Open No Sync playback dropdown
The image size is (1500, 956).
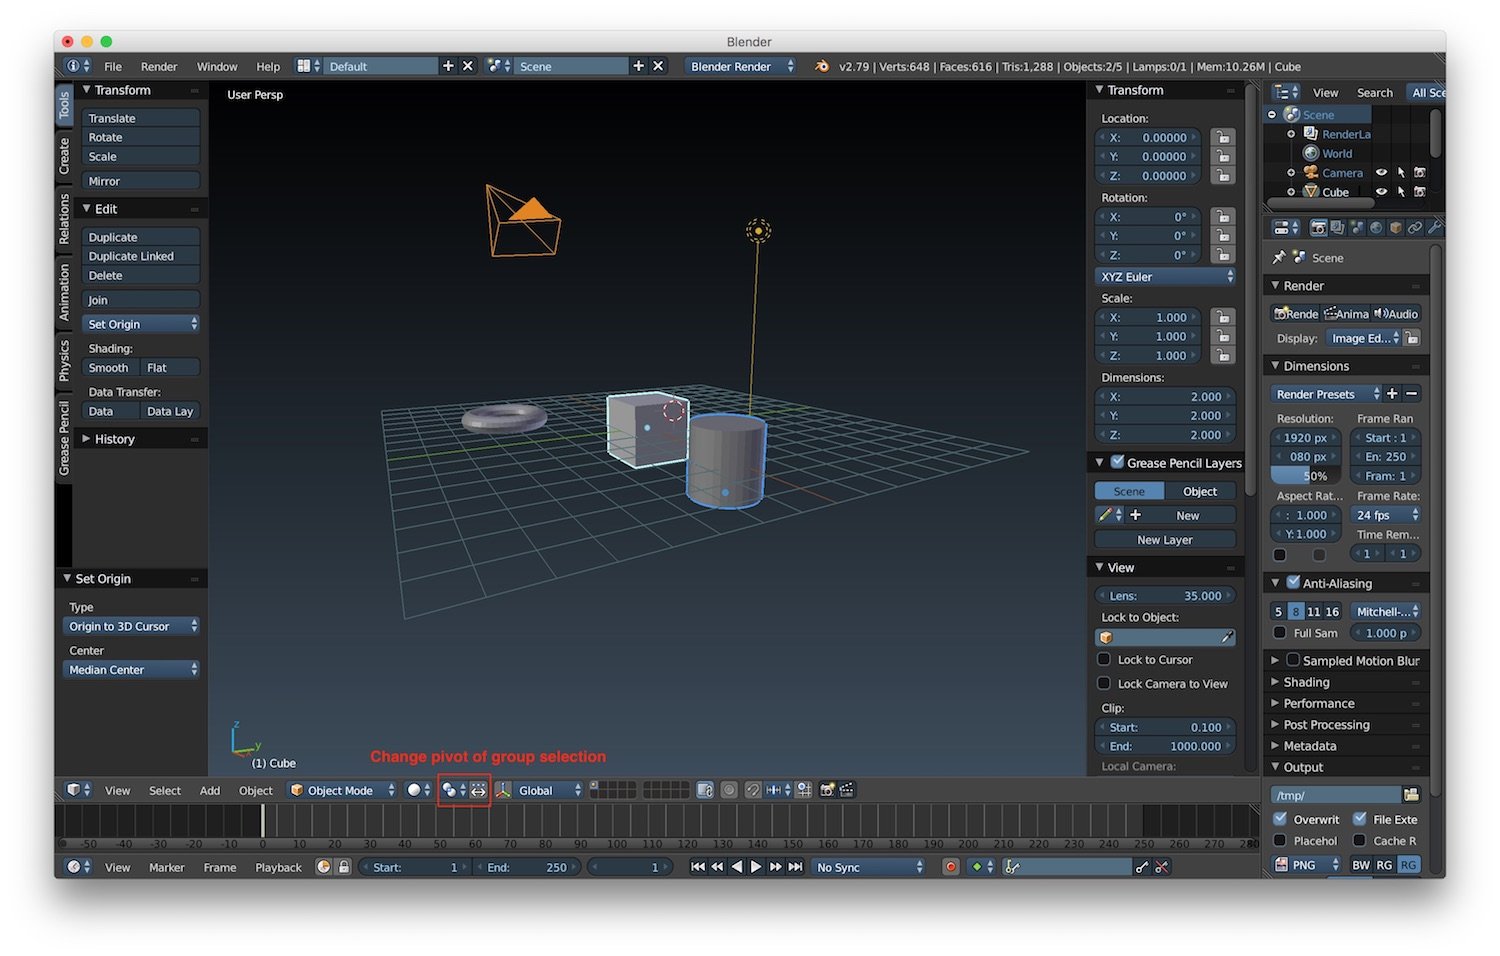click(x=869, y=867)
